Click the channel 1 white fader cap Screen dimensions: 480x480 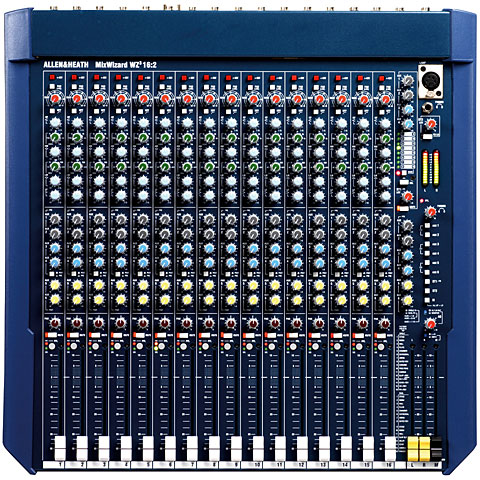tap(60, 448)
